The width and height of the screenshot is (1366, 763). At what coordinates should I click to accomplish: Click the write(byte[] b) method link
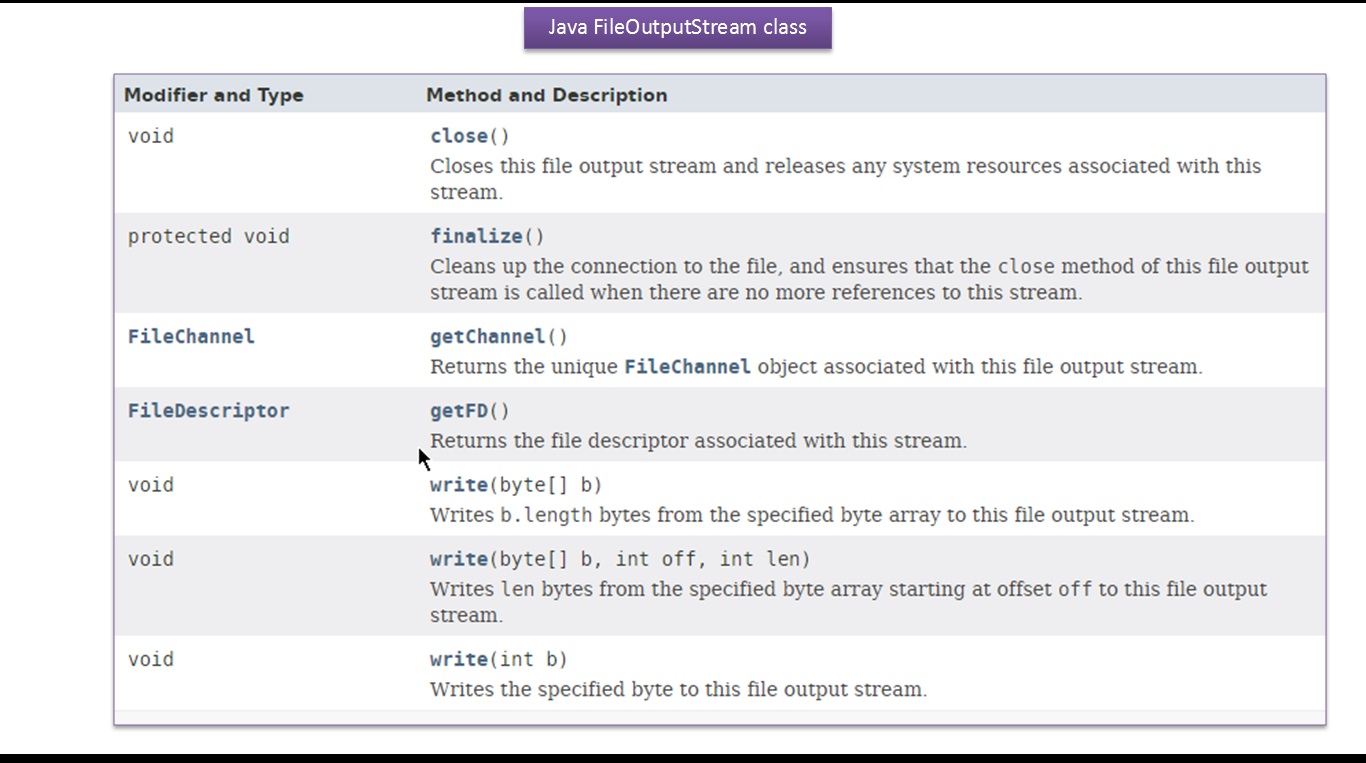459,485
